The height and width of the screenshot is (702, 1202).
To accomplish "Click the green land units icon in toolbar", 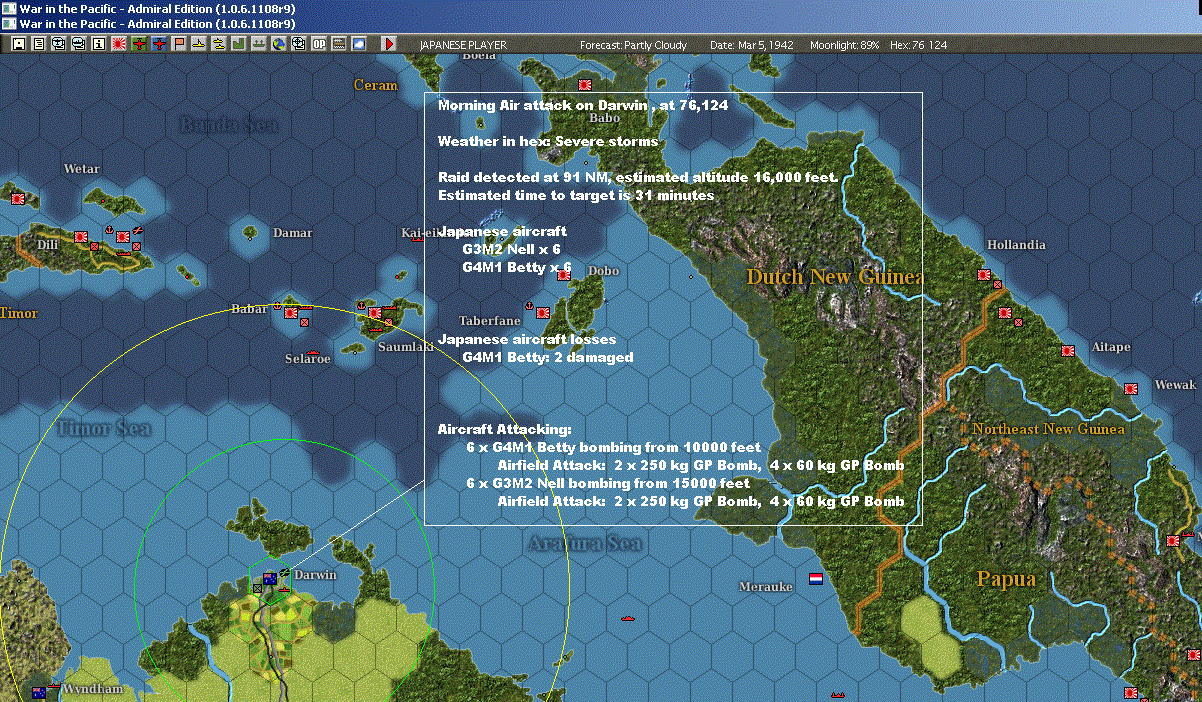I will pos(239,44).
